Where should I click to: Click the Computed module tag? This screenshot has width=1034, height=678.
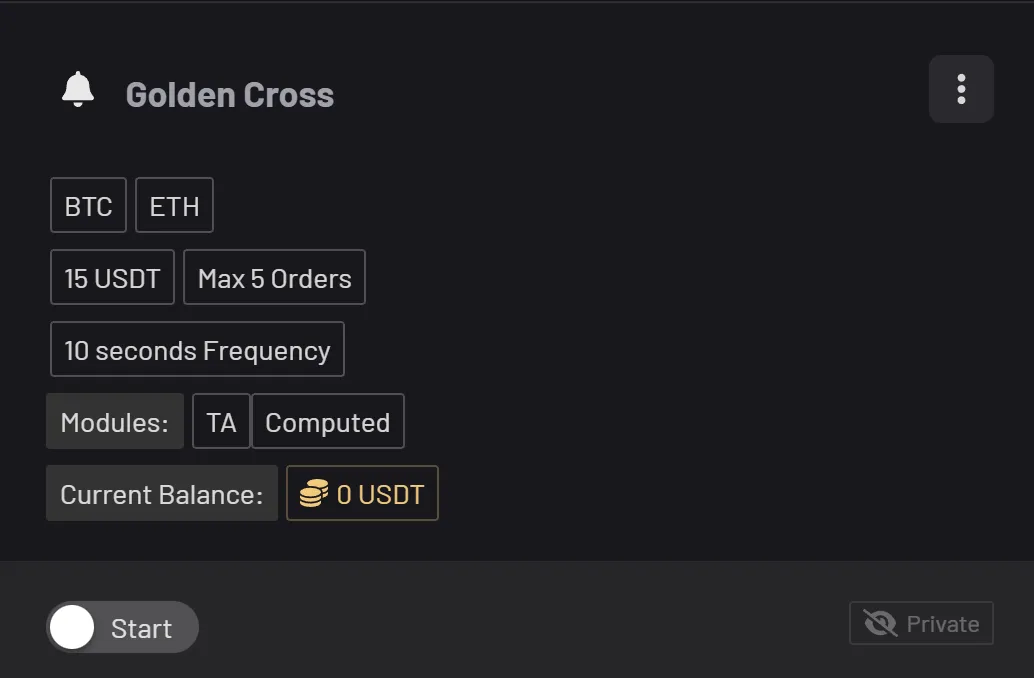click(x=328, y=421)
